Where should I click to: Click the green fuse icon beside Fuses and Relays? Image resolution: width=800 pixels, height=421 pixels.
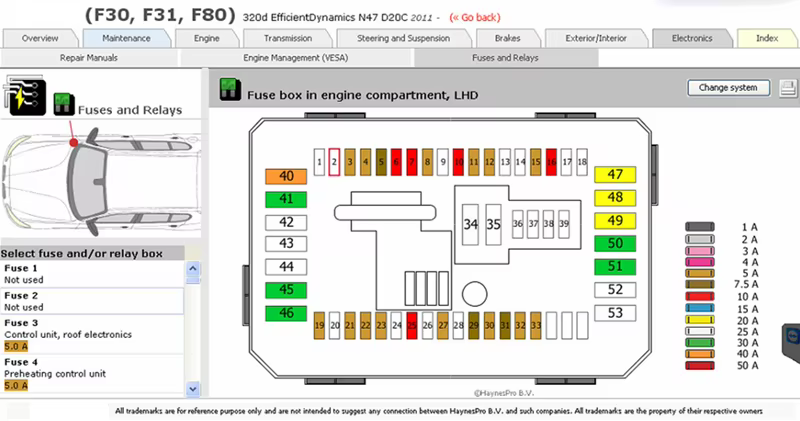pyautogui.click(x=64, y=104)
